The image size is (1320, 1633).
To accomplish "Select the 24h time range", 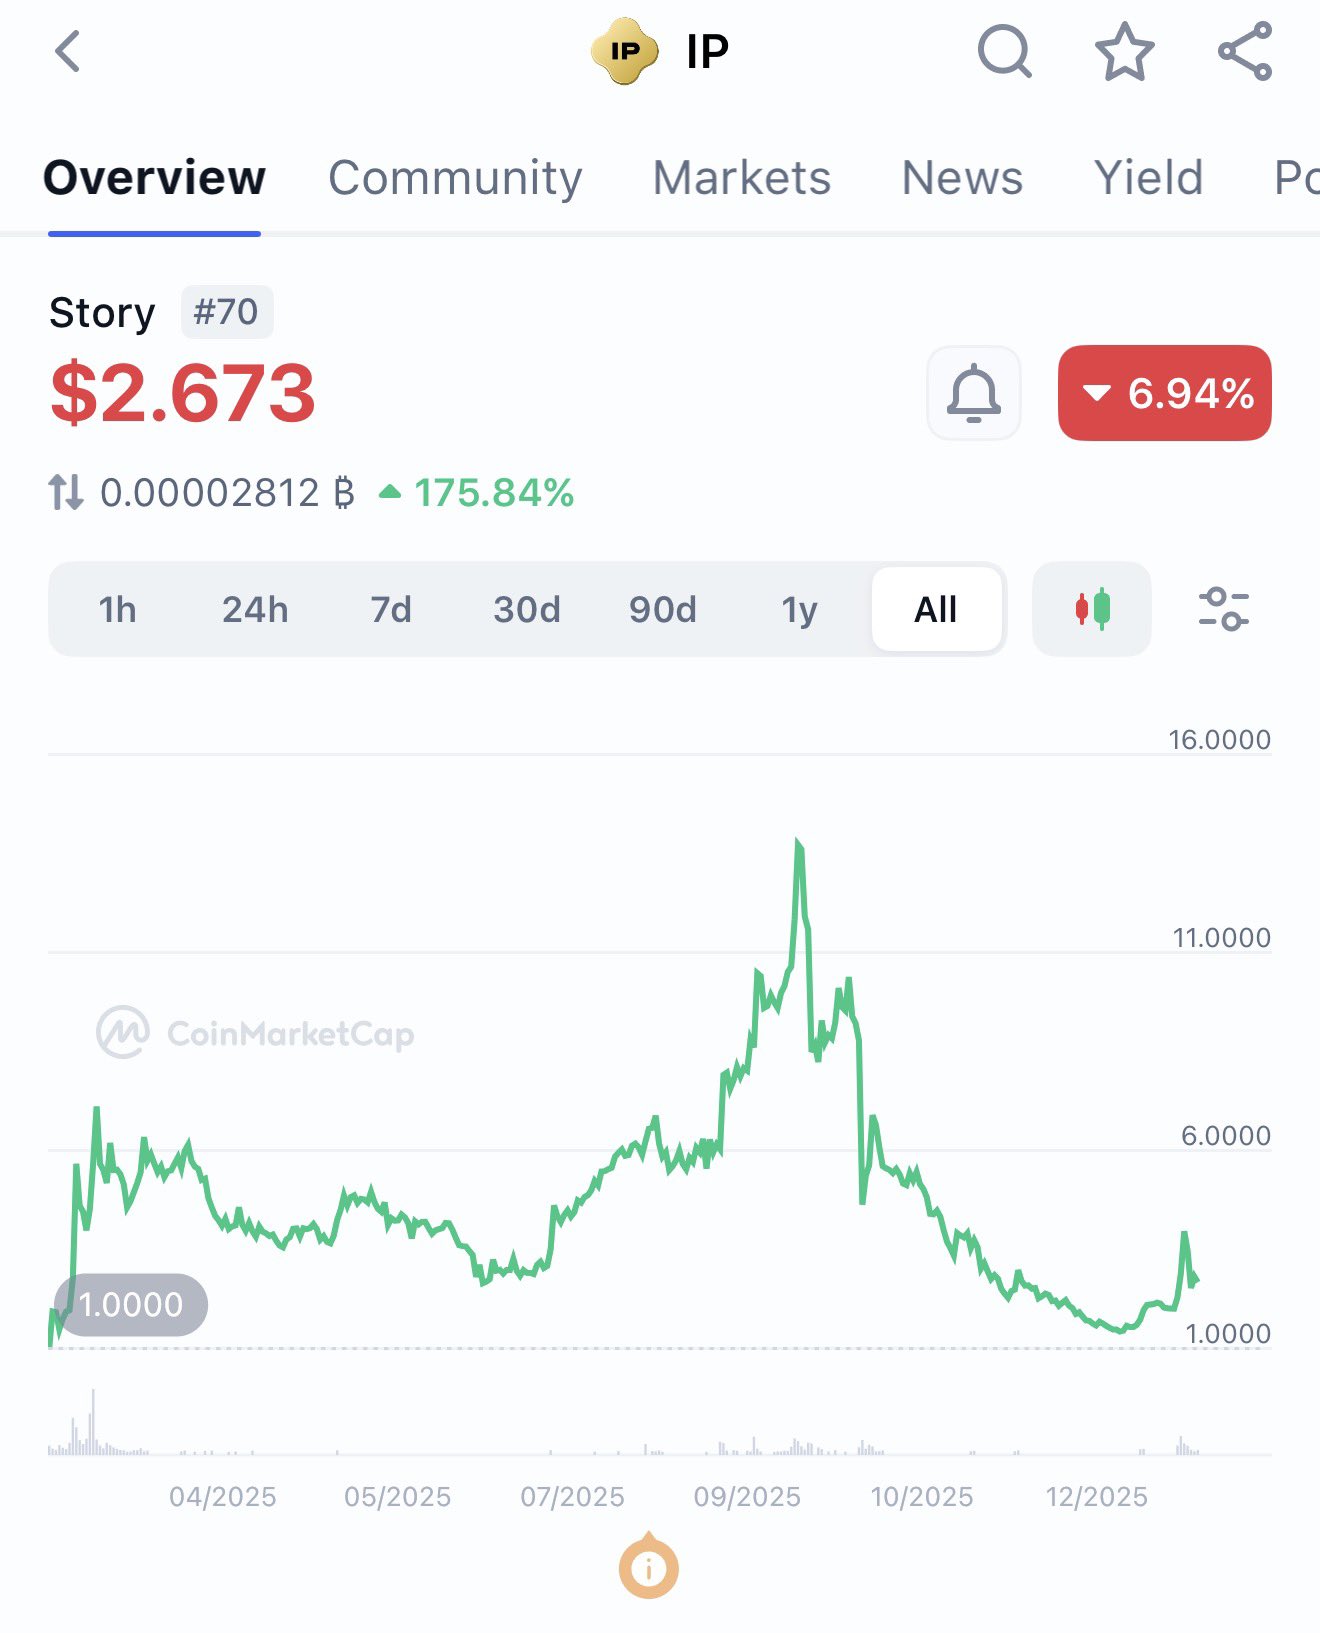I will 255,609.
